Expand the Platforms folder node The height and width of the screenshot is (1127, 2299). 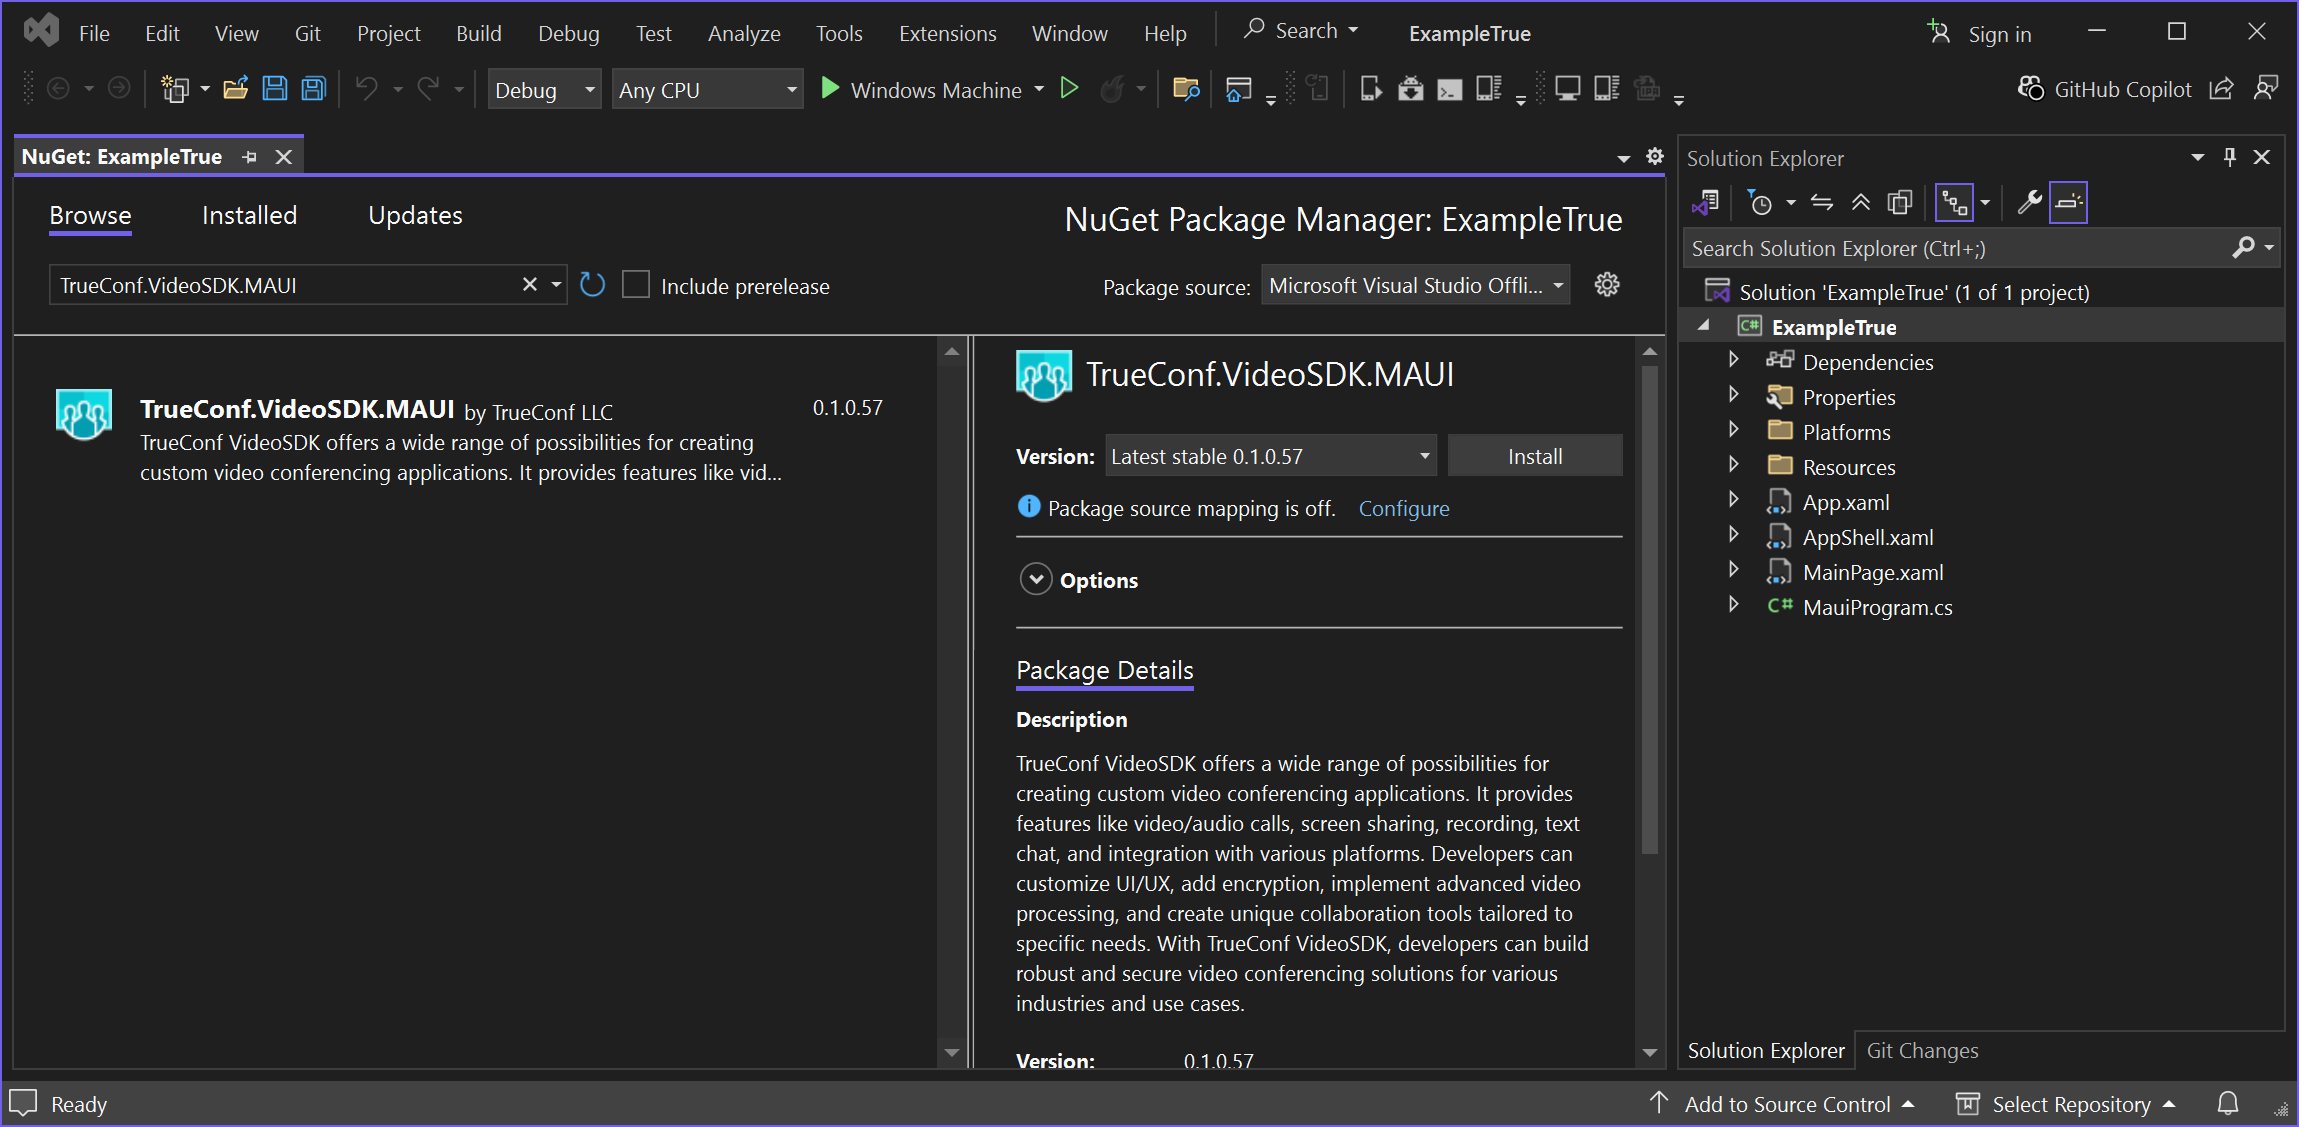1734,430
